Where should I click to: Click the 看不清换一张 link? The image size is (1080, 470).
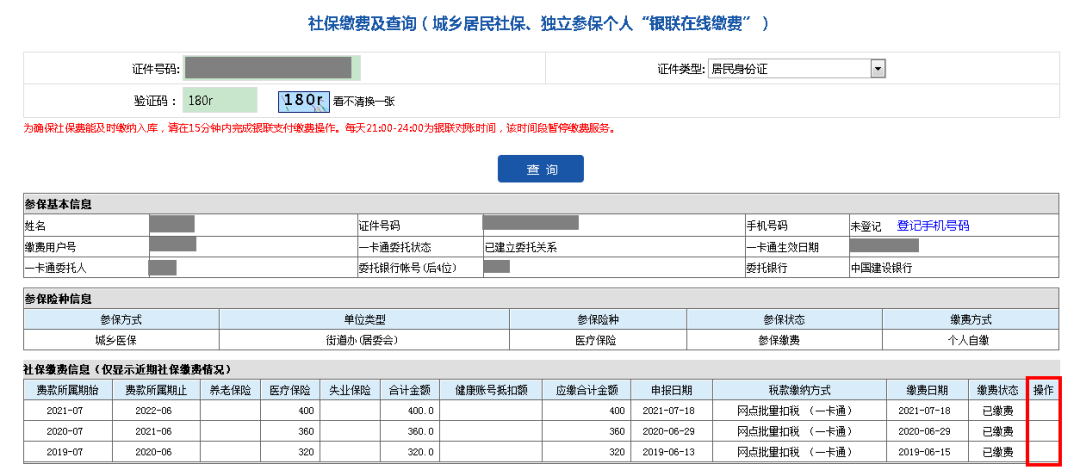coord(364,101)
